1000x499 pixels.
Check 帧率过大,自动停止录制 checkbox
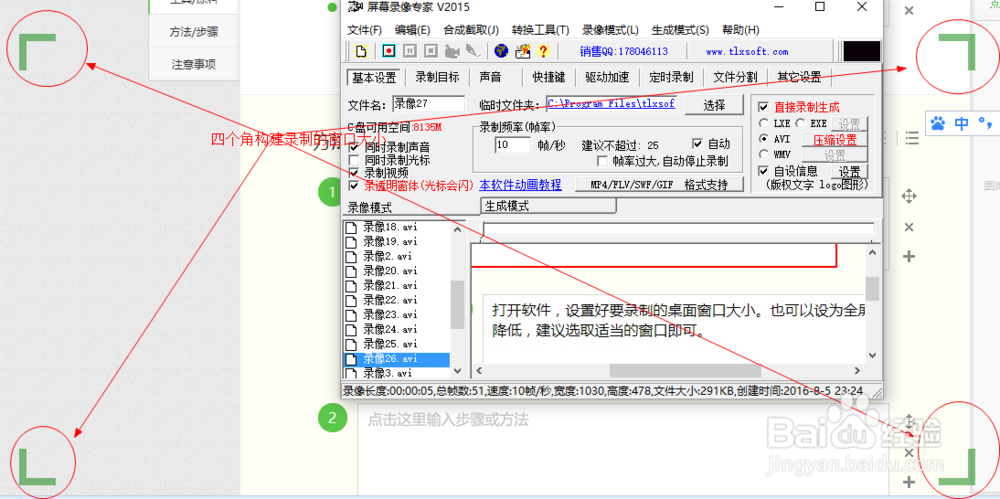pos(601,161)
